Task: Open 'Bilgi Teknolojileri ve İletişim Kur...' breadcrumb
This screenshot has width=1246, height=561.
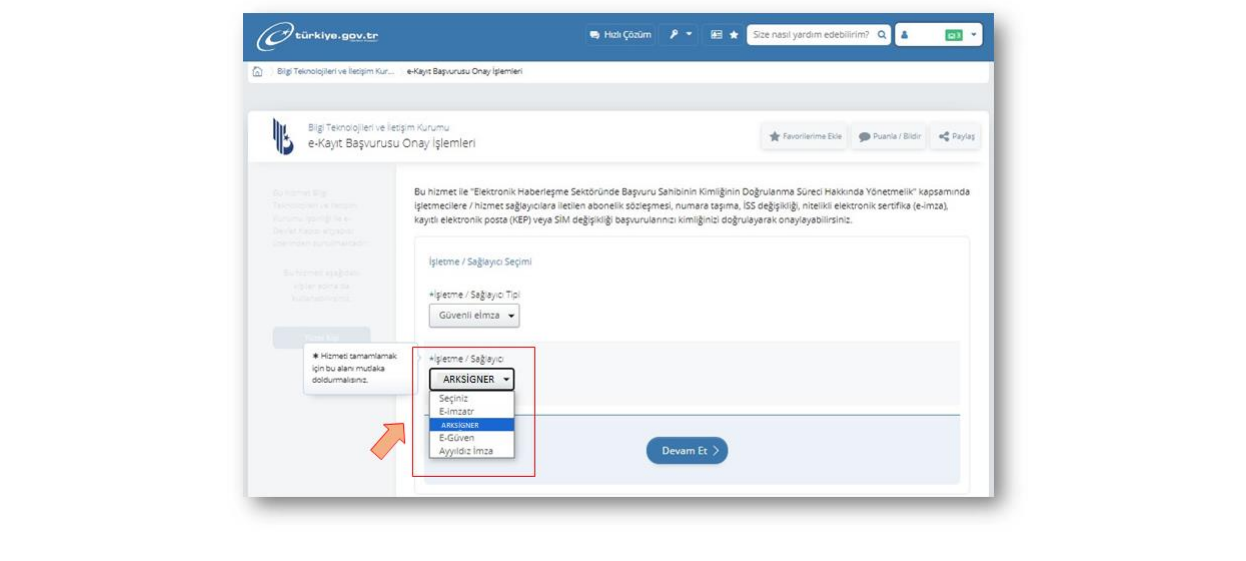Action: 335,72
